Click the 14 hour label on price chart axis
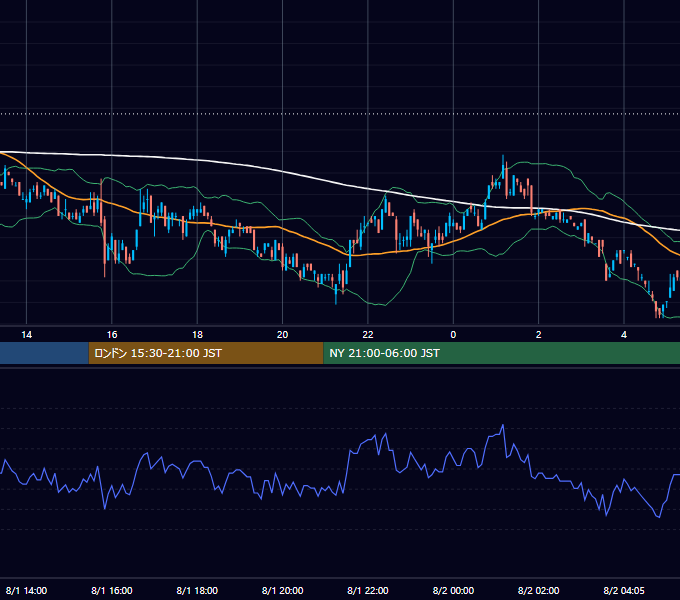This screenshot has height=600, width=680. [26, 335]
